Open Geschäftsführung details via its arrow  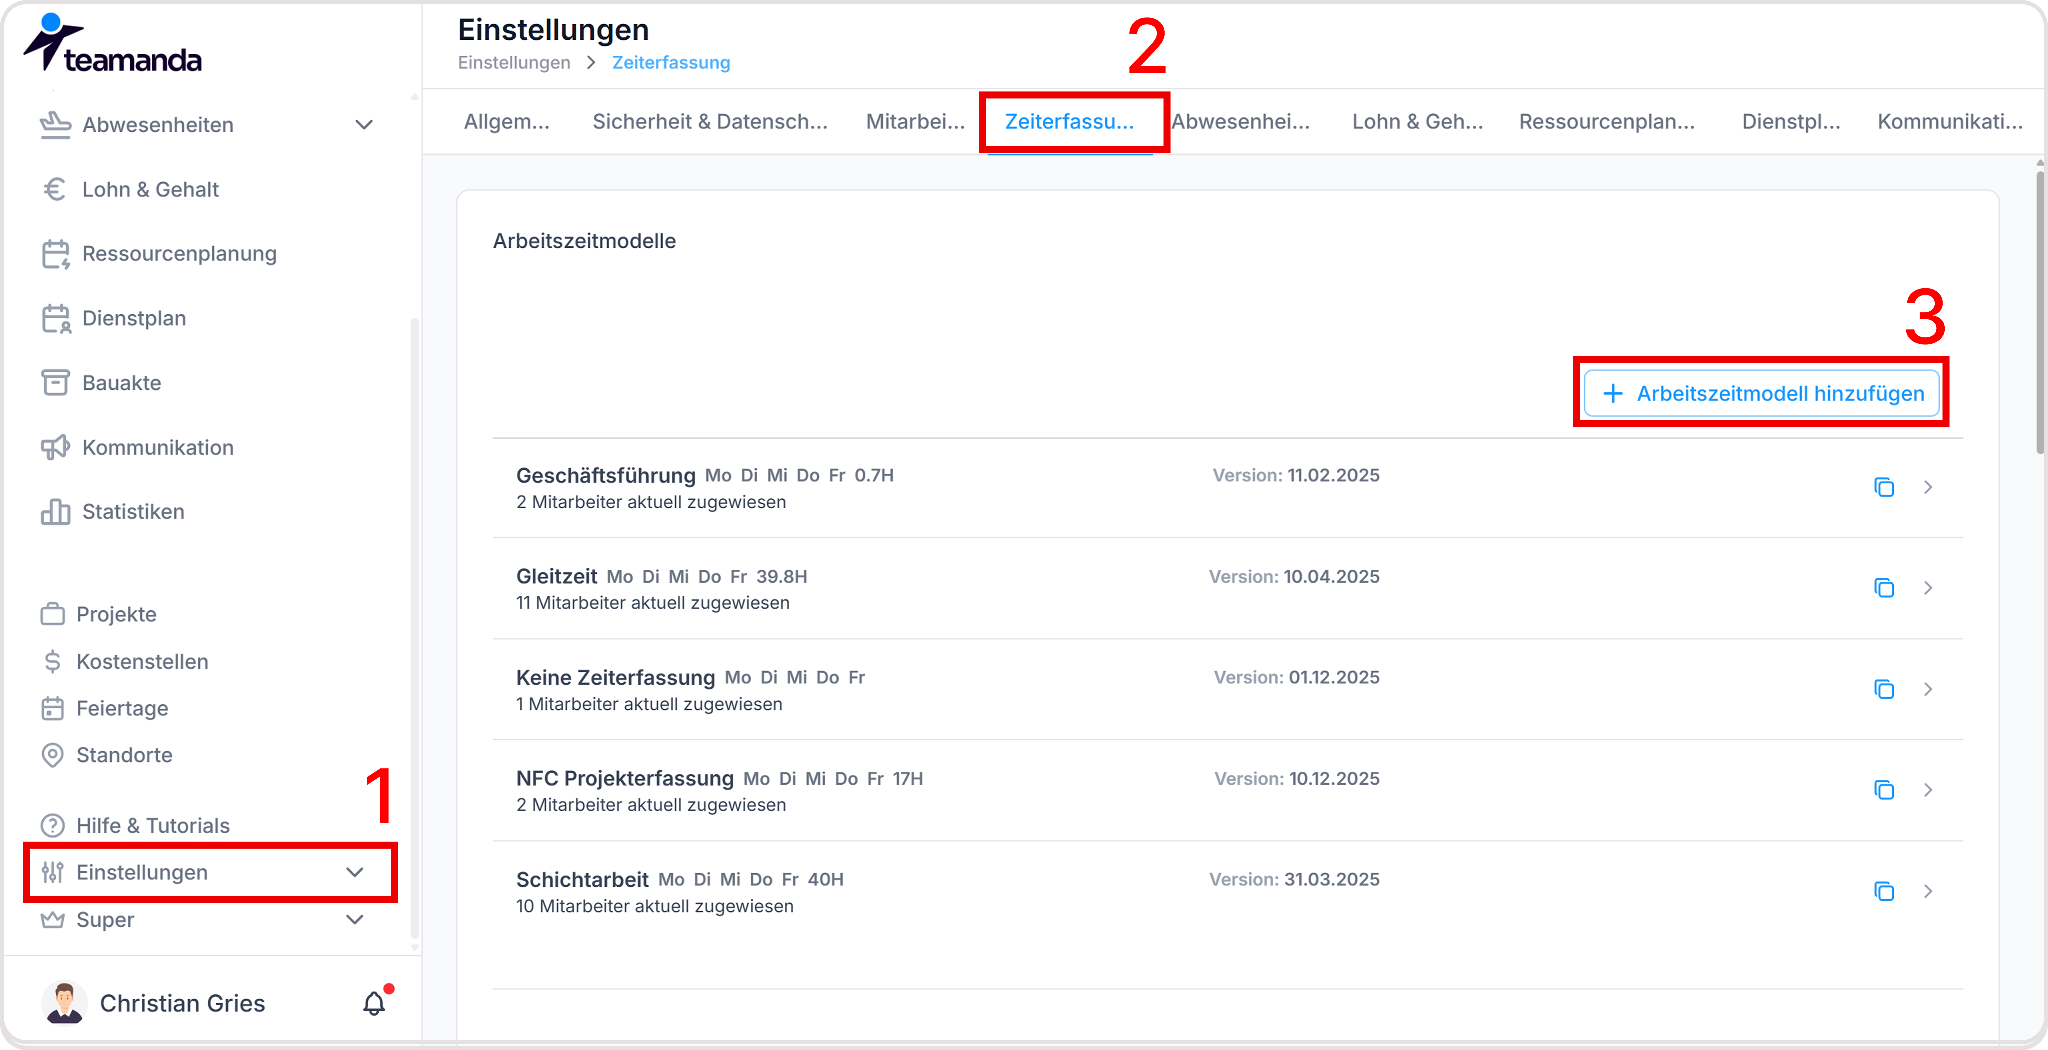point(1928,487)
